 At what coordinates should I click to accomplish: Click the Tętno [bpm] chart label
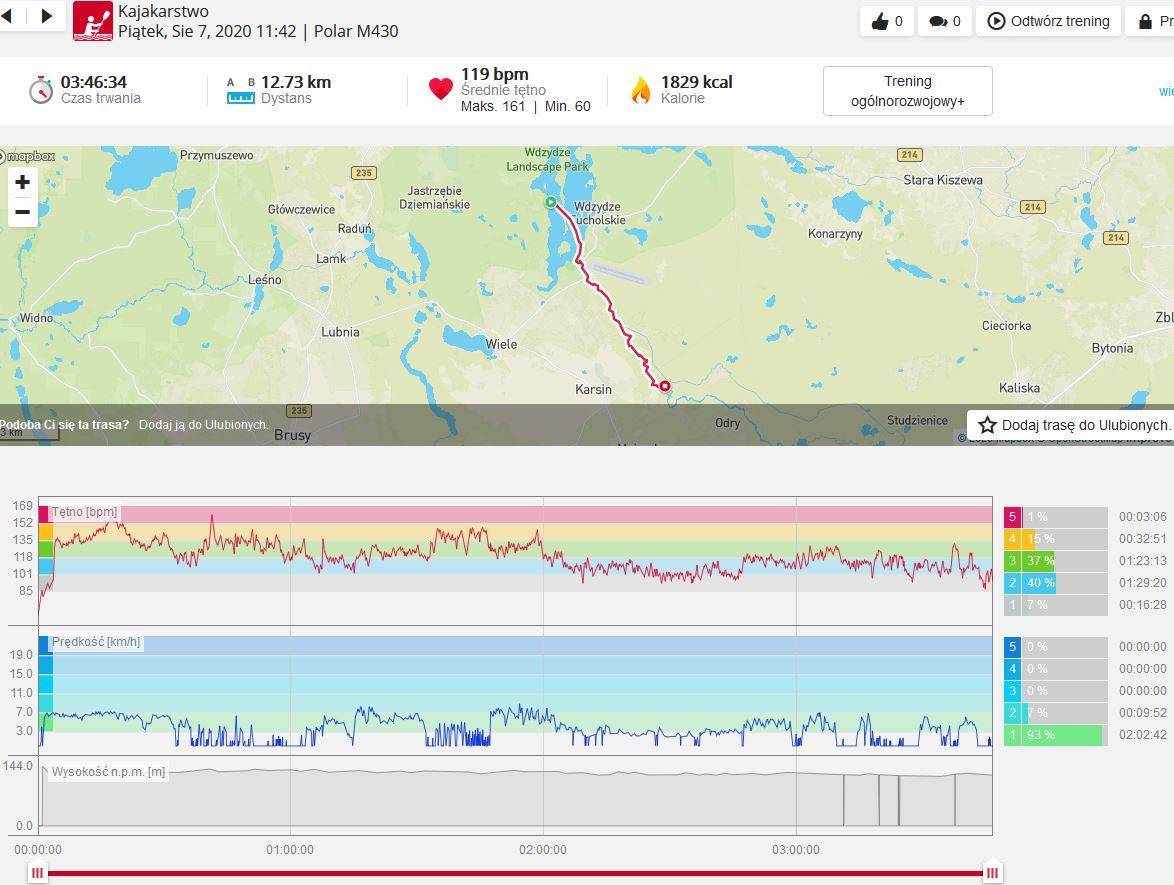pos(84,512)
